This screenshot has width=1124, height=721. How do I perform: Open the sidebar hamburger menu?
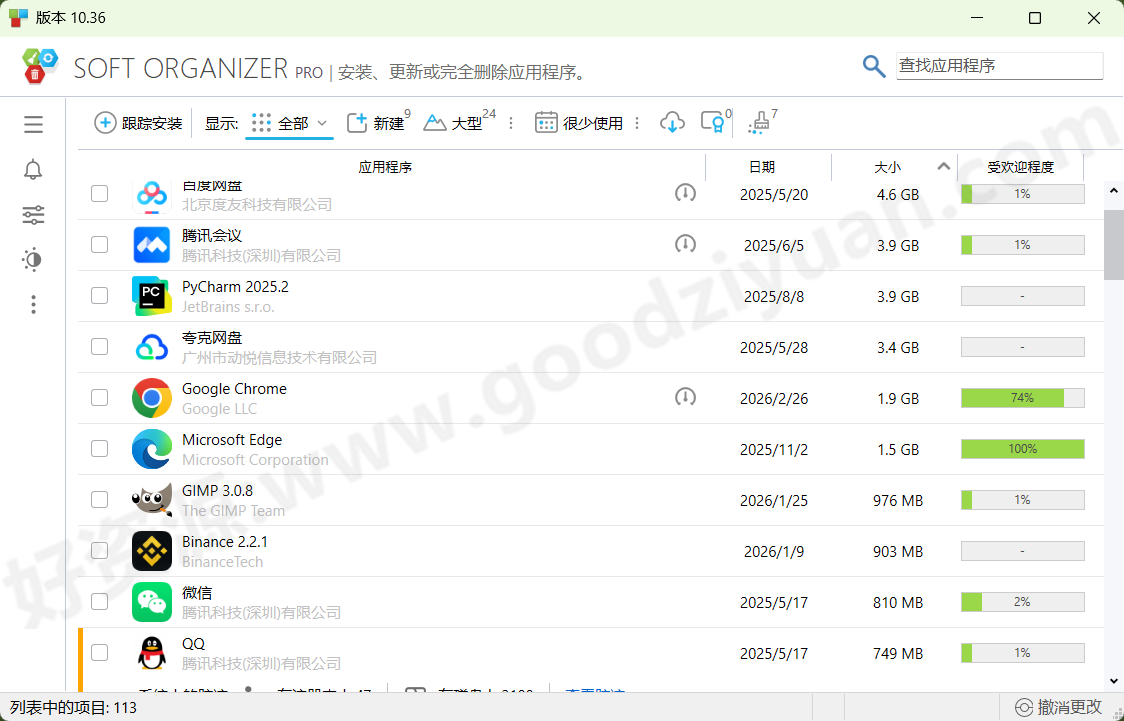[33, 124]
